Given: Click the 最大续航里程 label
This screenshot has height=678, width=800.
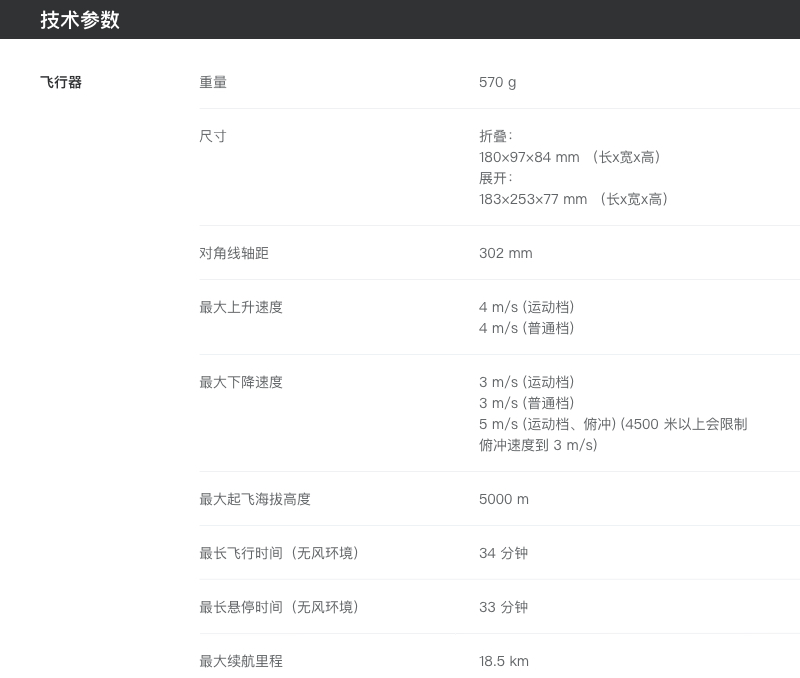Looking at the screenshot, I should coord(241,661).
